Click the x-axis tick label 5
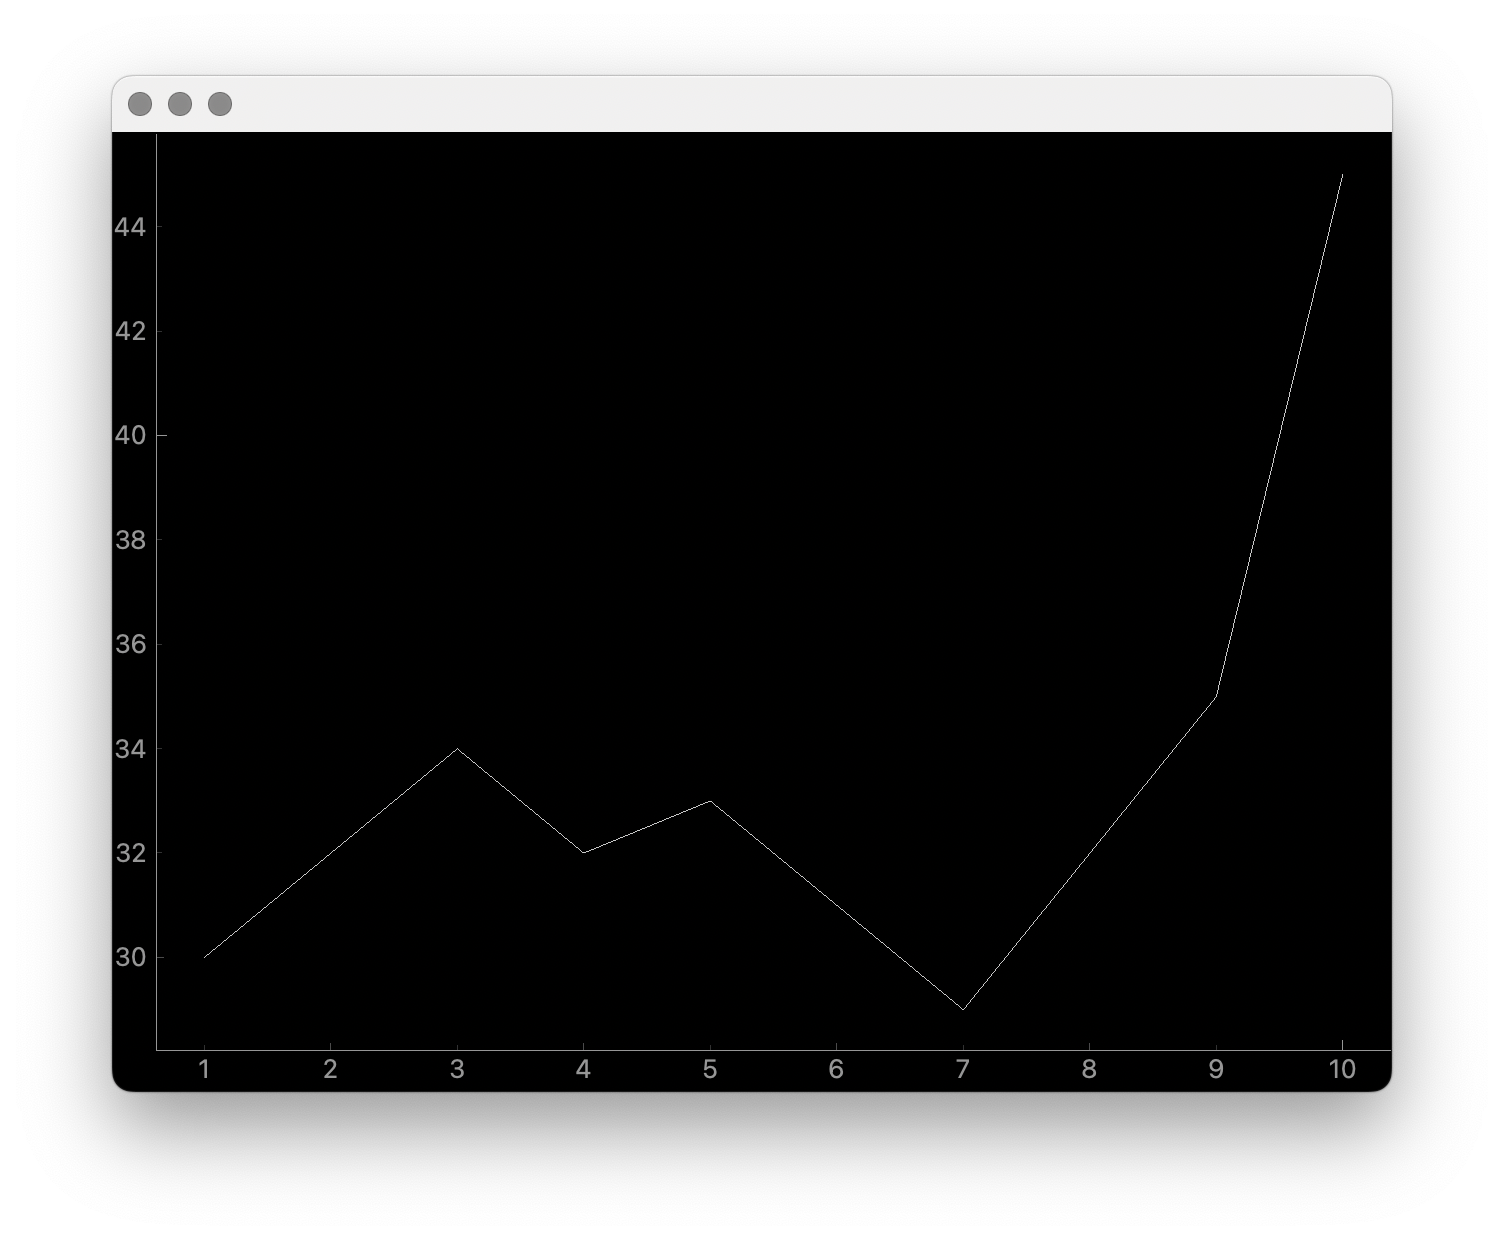Screen dimensions: 1504x1240 [x=710, y=1070]
